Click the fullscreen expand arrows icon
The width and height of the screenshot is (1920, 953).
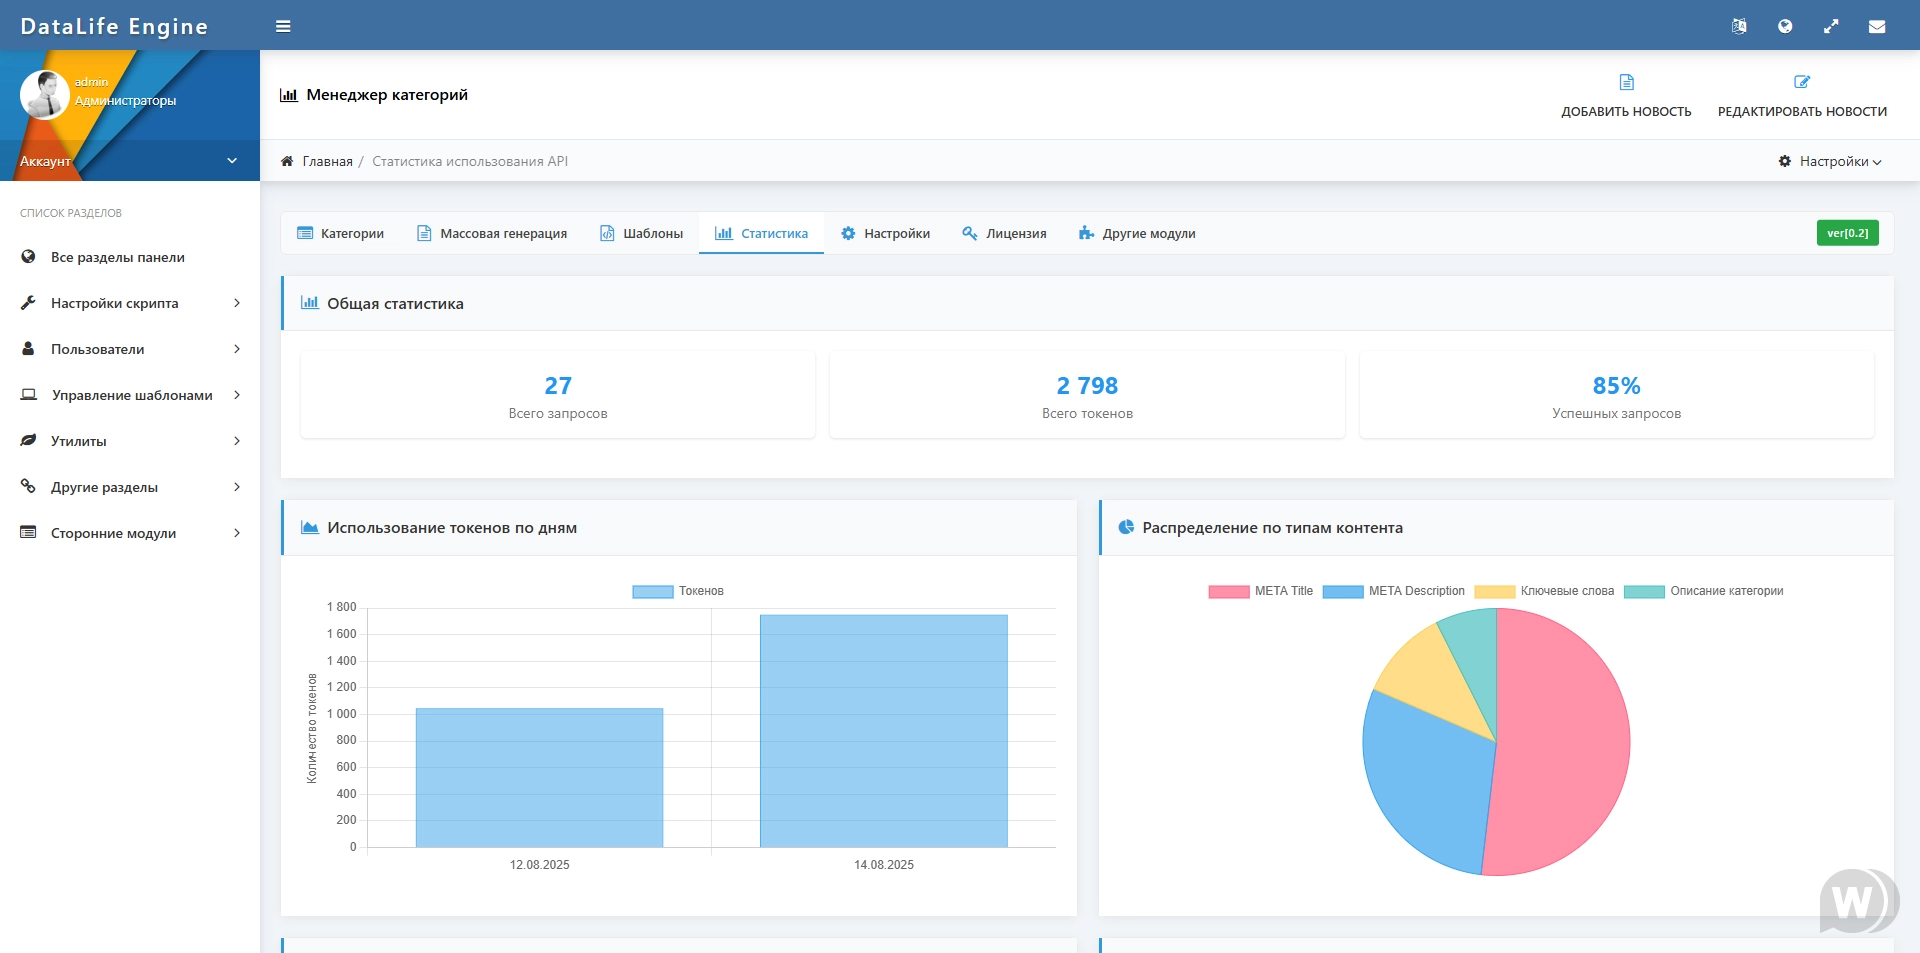tap(1831, 27)
